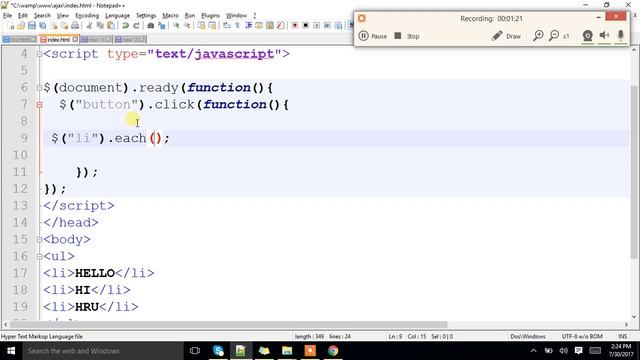Open Find with the binoculars icon
Screen dimensions: 640x360
point(151,26)
